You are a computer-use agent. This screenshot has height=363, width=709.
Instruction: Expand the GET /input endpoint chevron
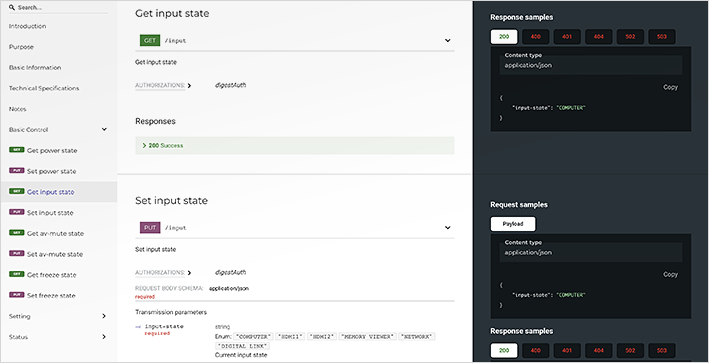(448, 41)
